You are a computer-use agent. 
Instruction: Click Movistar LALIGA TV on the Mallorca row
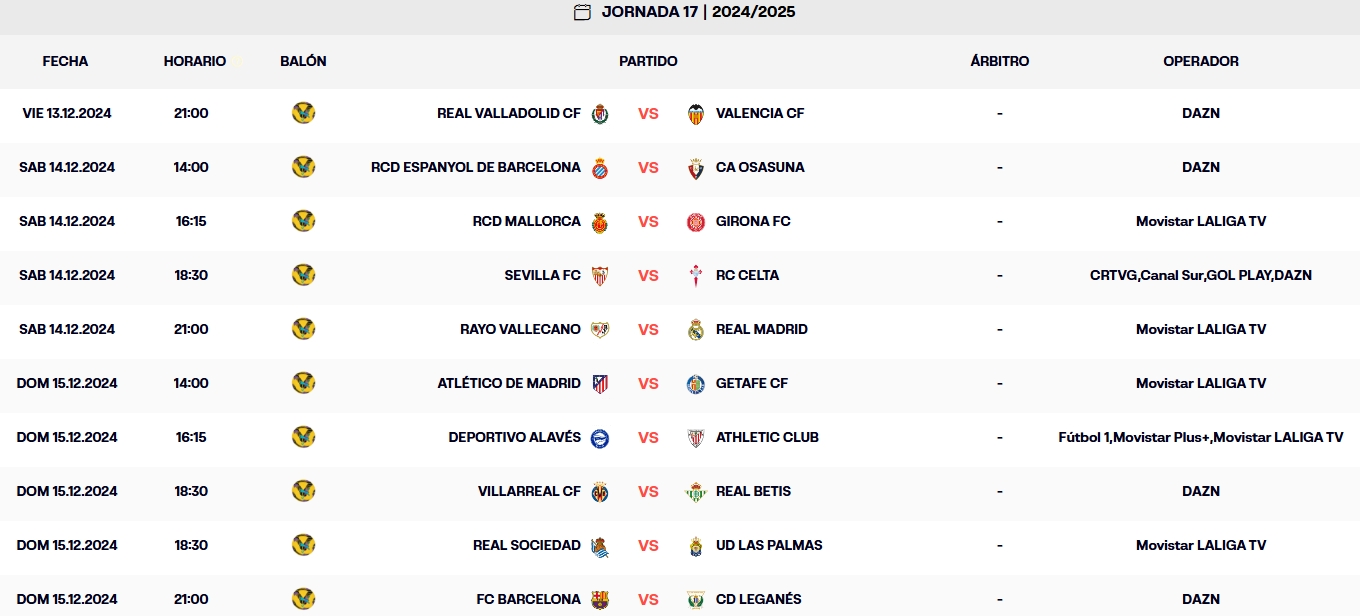(x=1201, y=221)
